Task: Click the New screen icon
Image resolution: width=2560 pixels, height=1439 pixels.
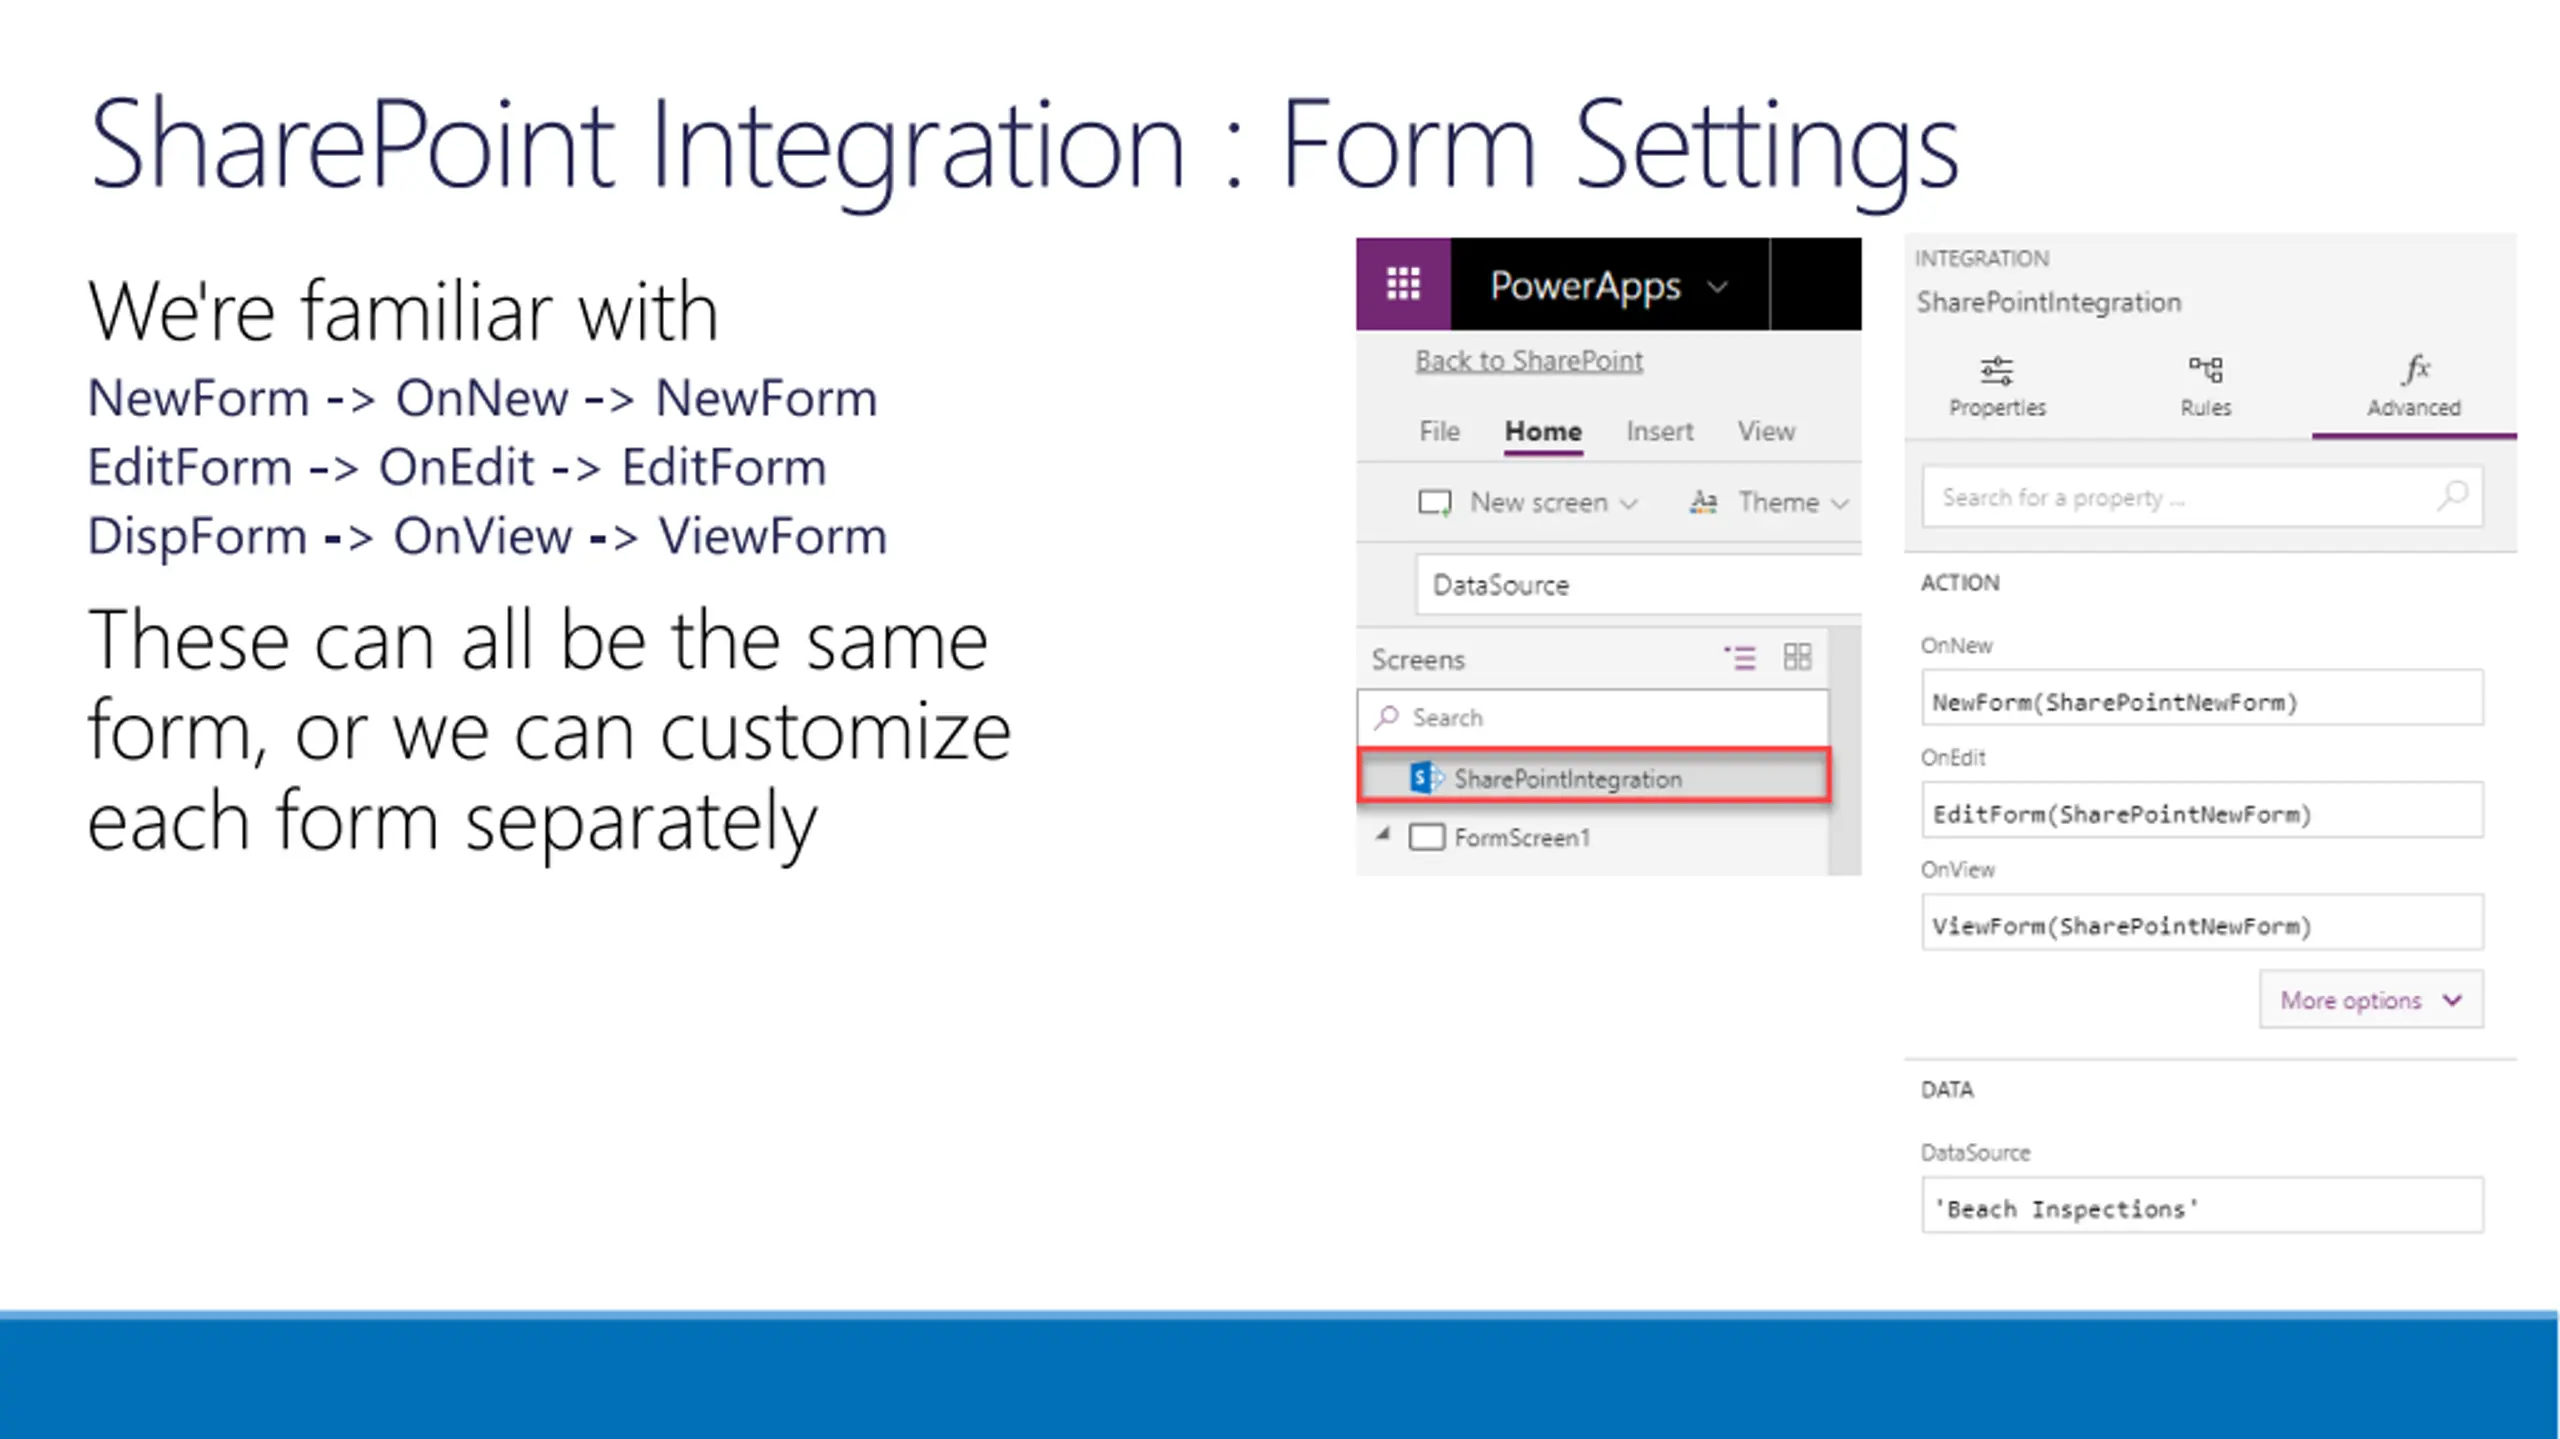Action: (1435, 502)
